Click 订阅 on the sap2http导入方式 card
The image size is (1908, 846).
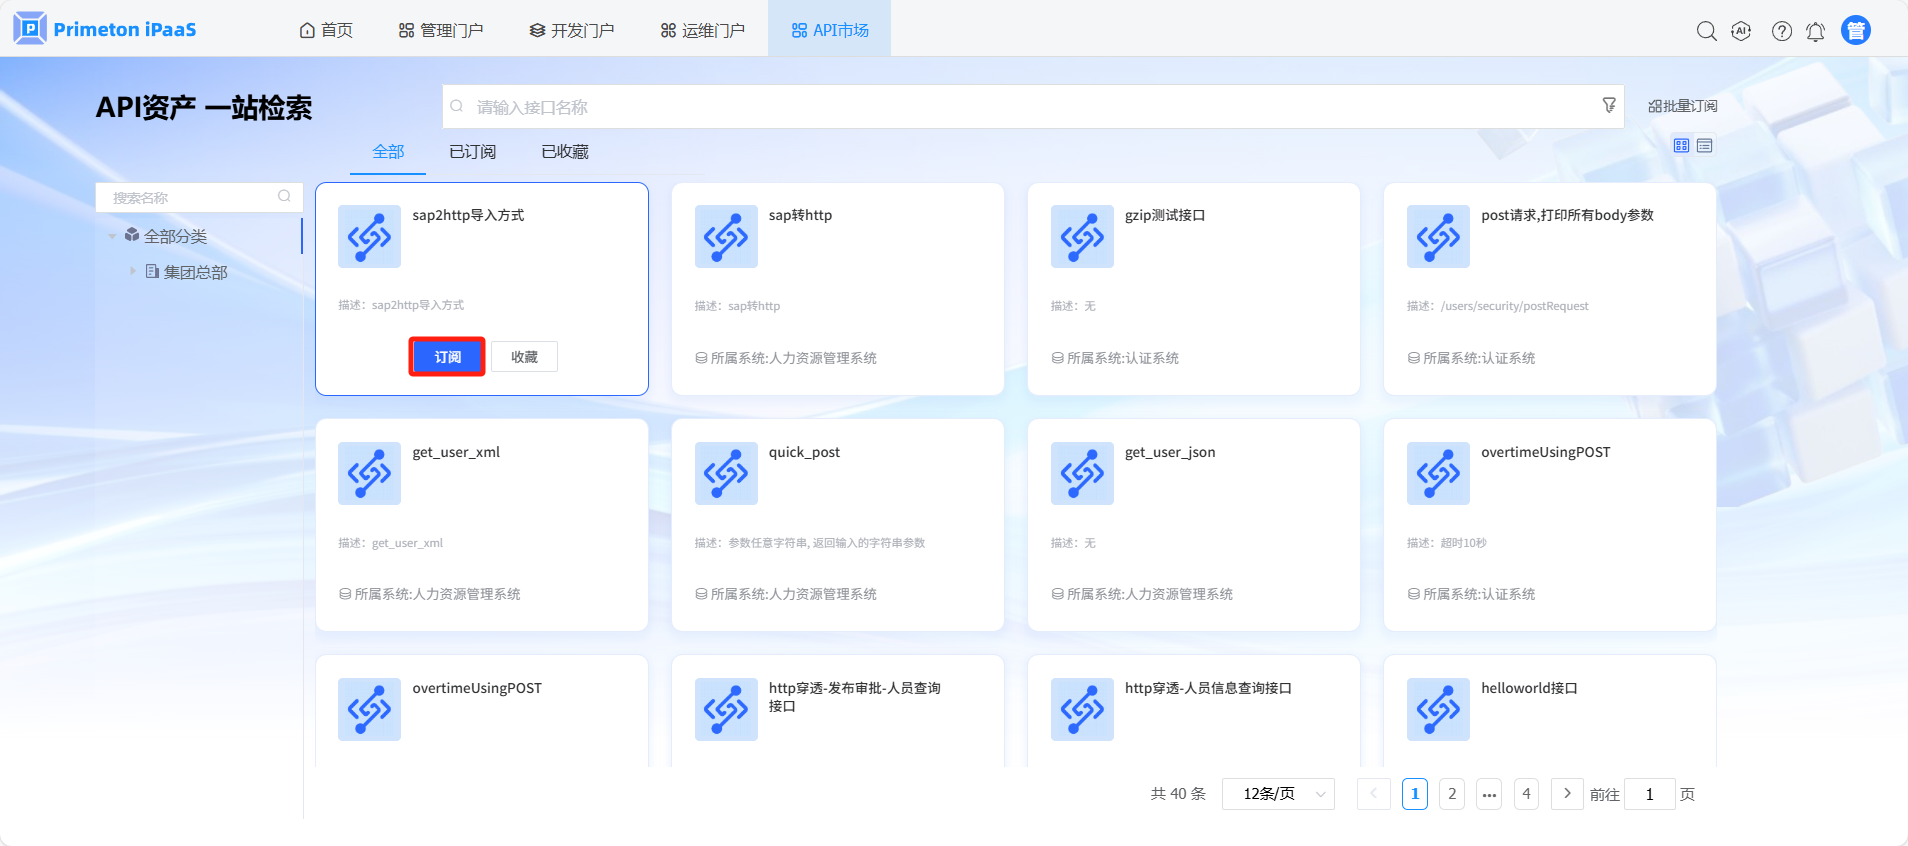pyautogui.click(x=447, y=357)
